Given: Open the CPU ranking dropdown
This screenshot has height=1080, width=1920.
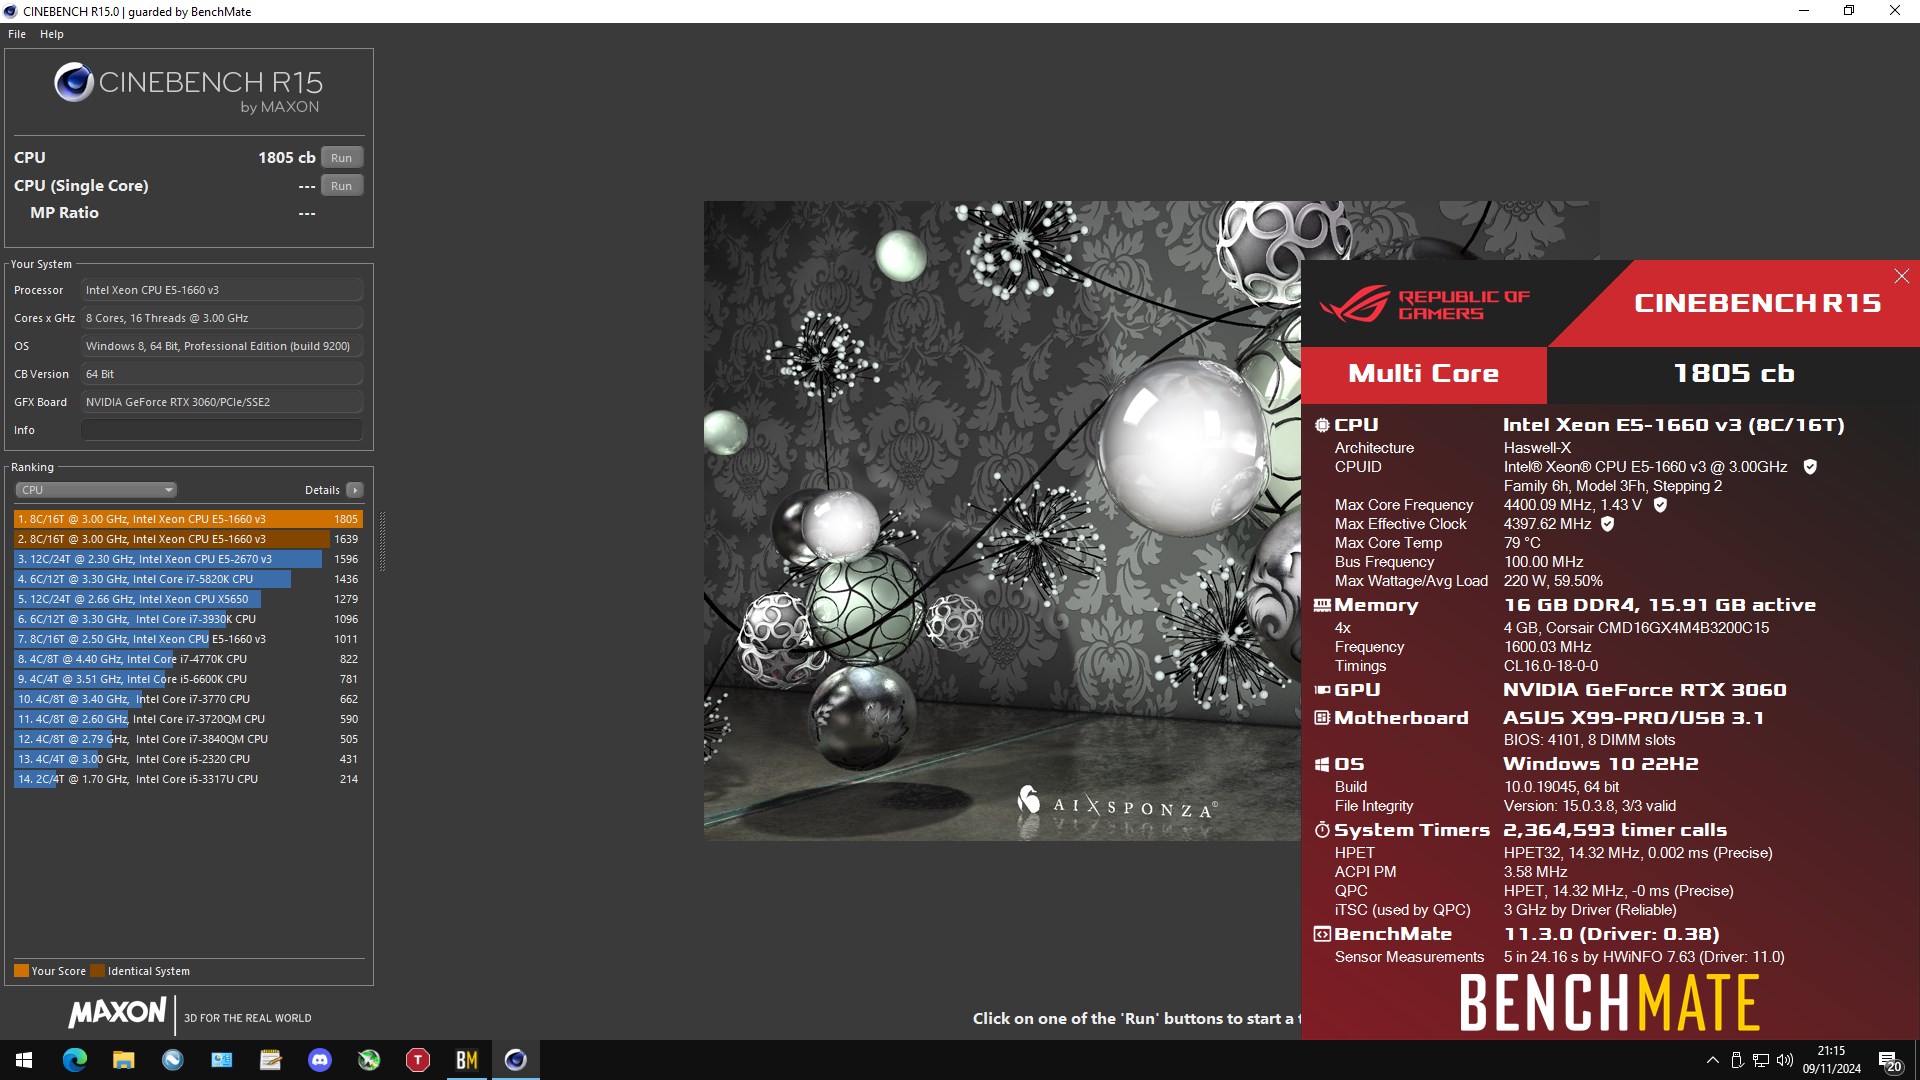Looking at the screenshot, I should click(96, 490).
